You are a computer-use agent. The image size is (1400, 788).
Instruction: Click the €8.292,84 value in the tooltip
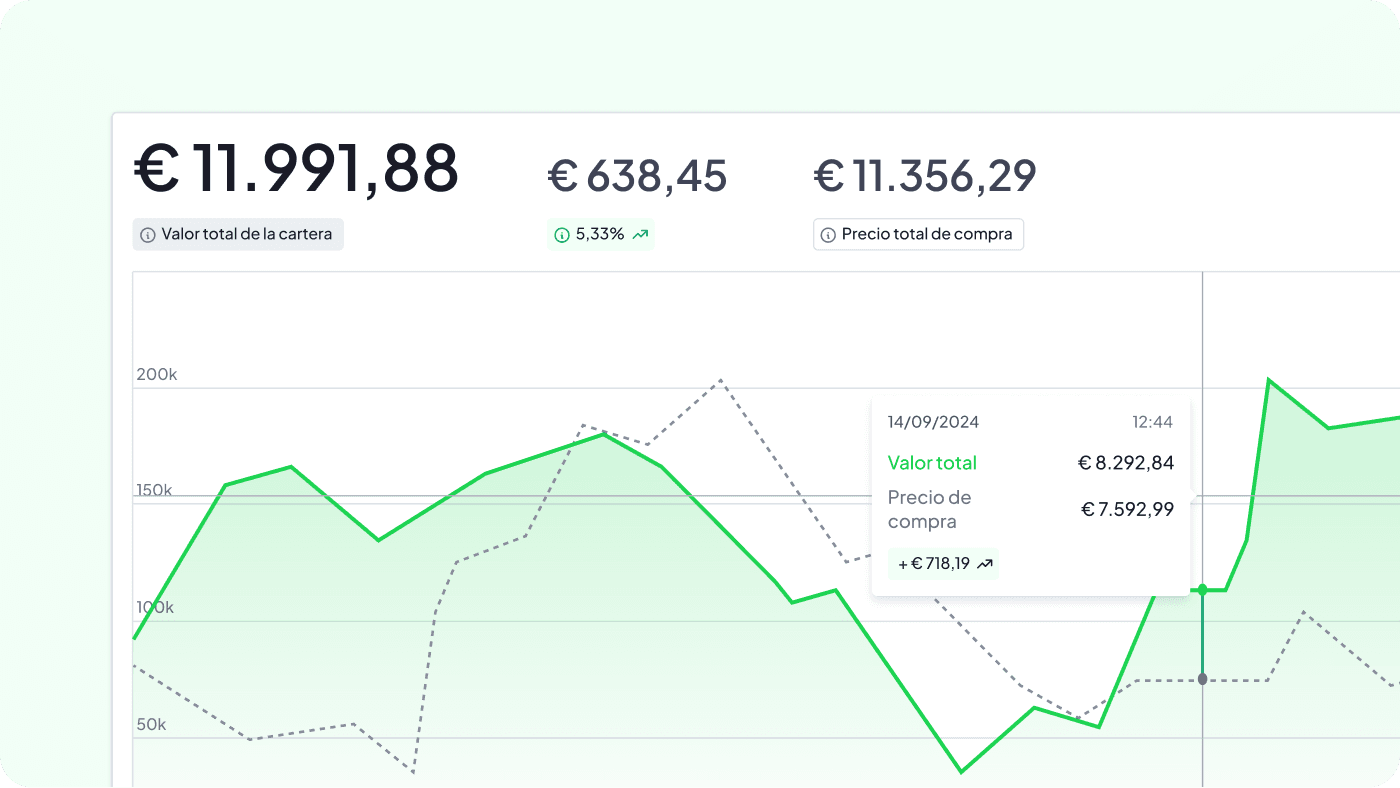click(x=1127, y=462)
